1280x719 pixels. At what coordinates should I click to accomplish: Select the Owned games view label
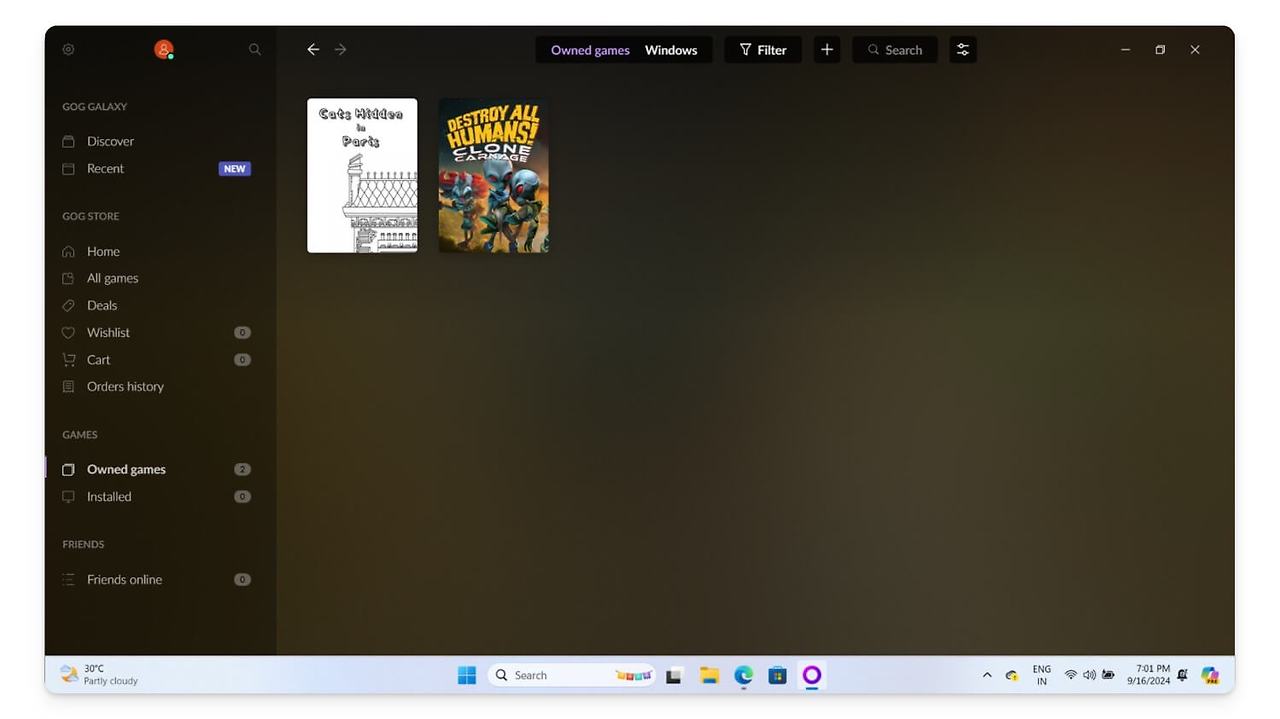coord(590,50)
